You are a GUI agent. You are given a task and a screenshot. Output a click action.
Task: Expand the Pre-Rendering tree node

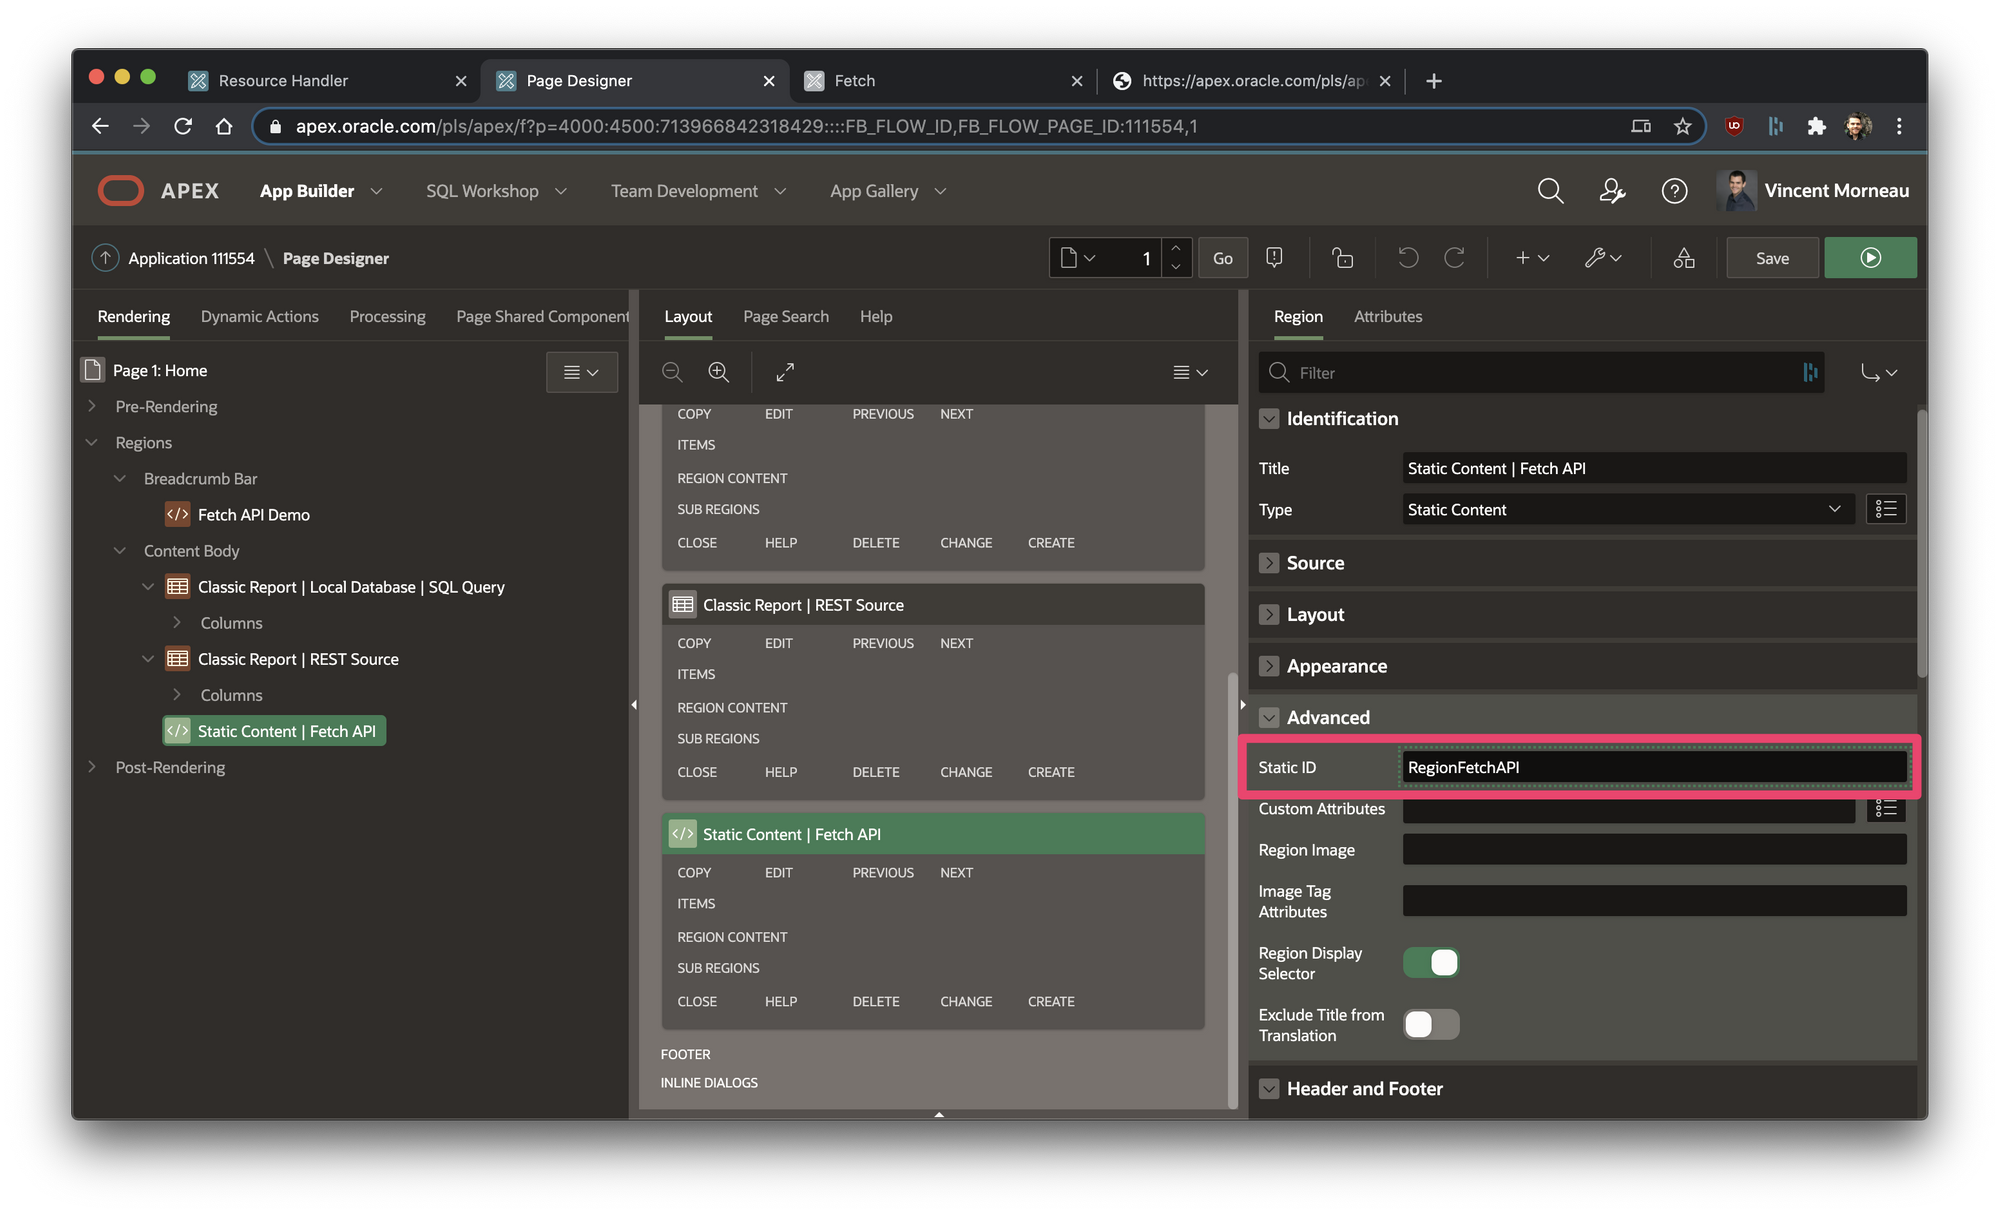92,406
